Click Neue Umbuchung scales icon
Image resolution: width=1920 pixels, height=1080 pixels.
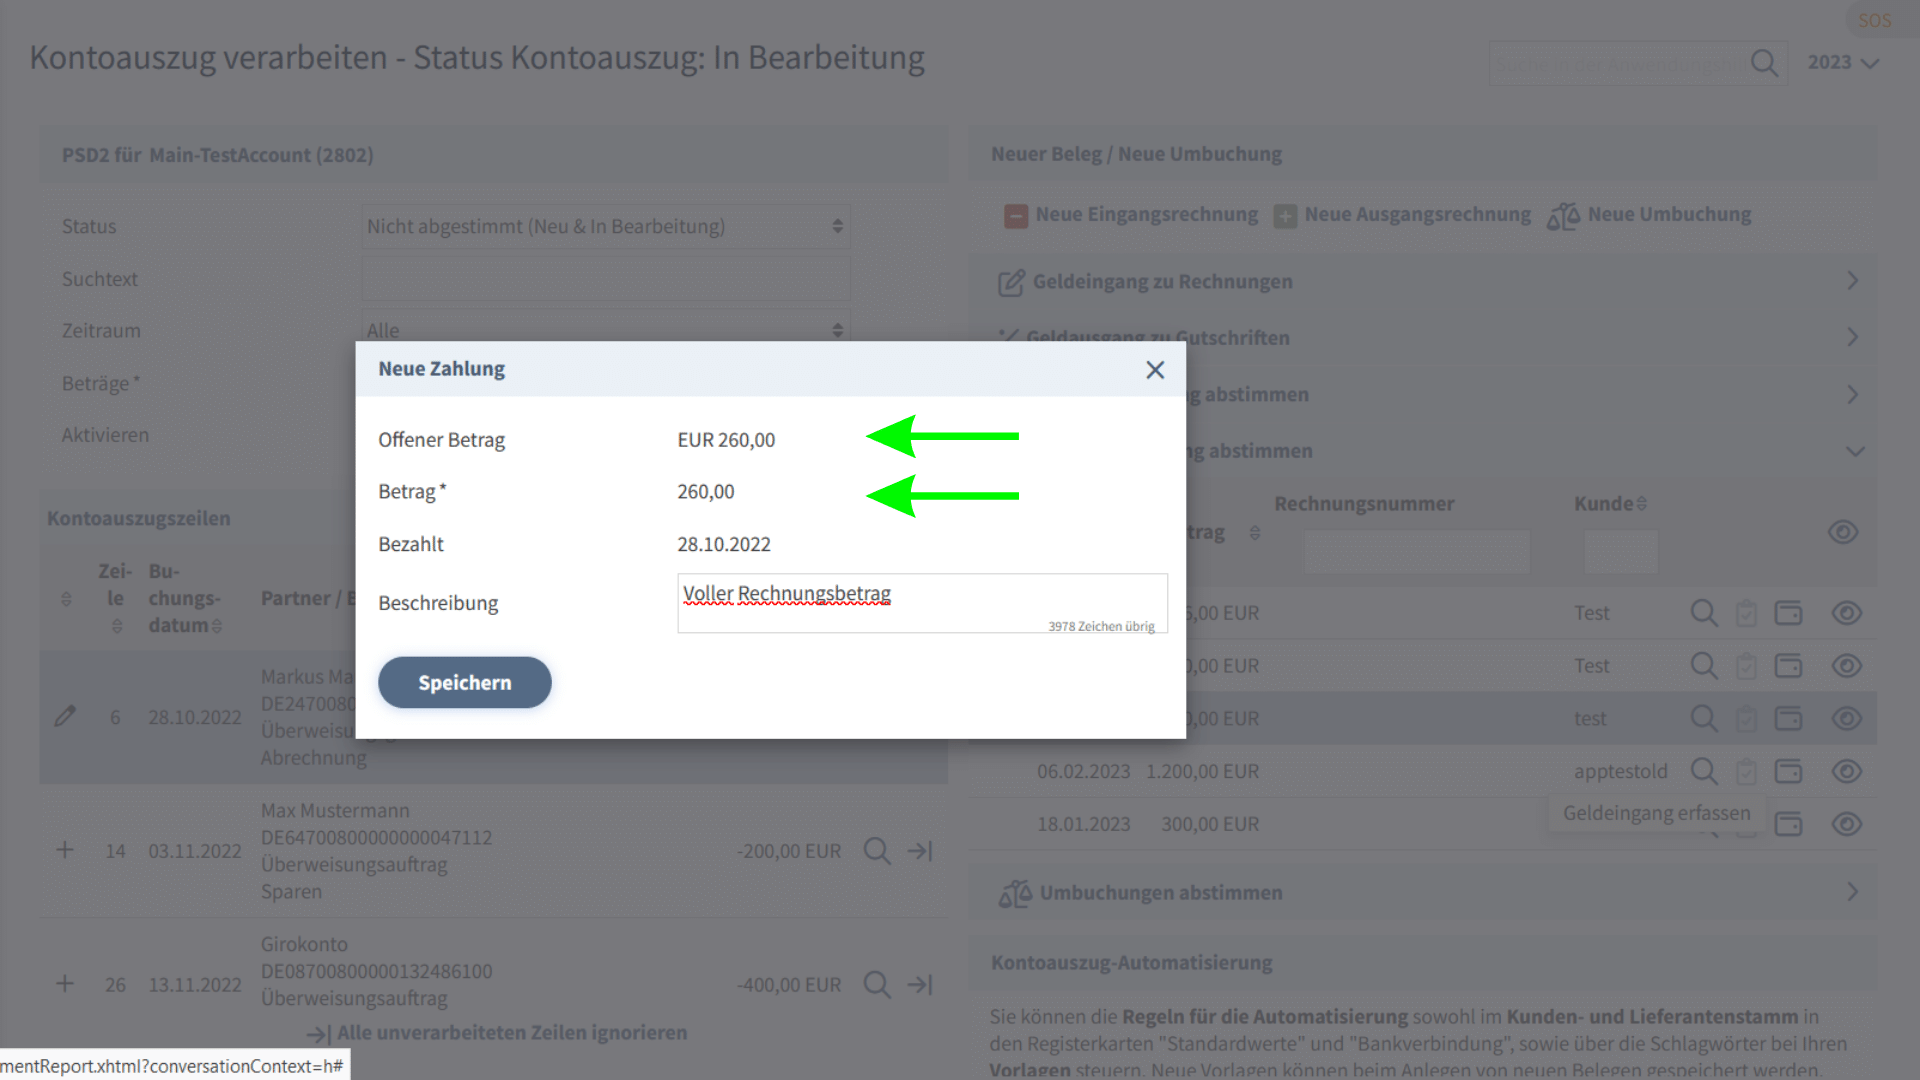coord(1563,216)
